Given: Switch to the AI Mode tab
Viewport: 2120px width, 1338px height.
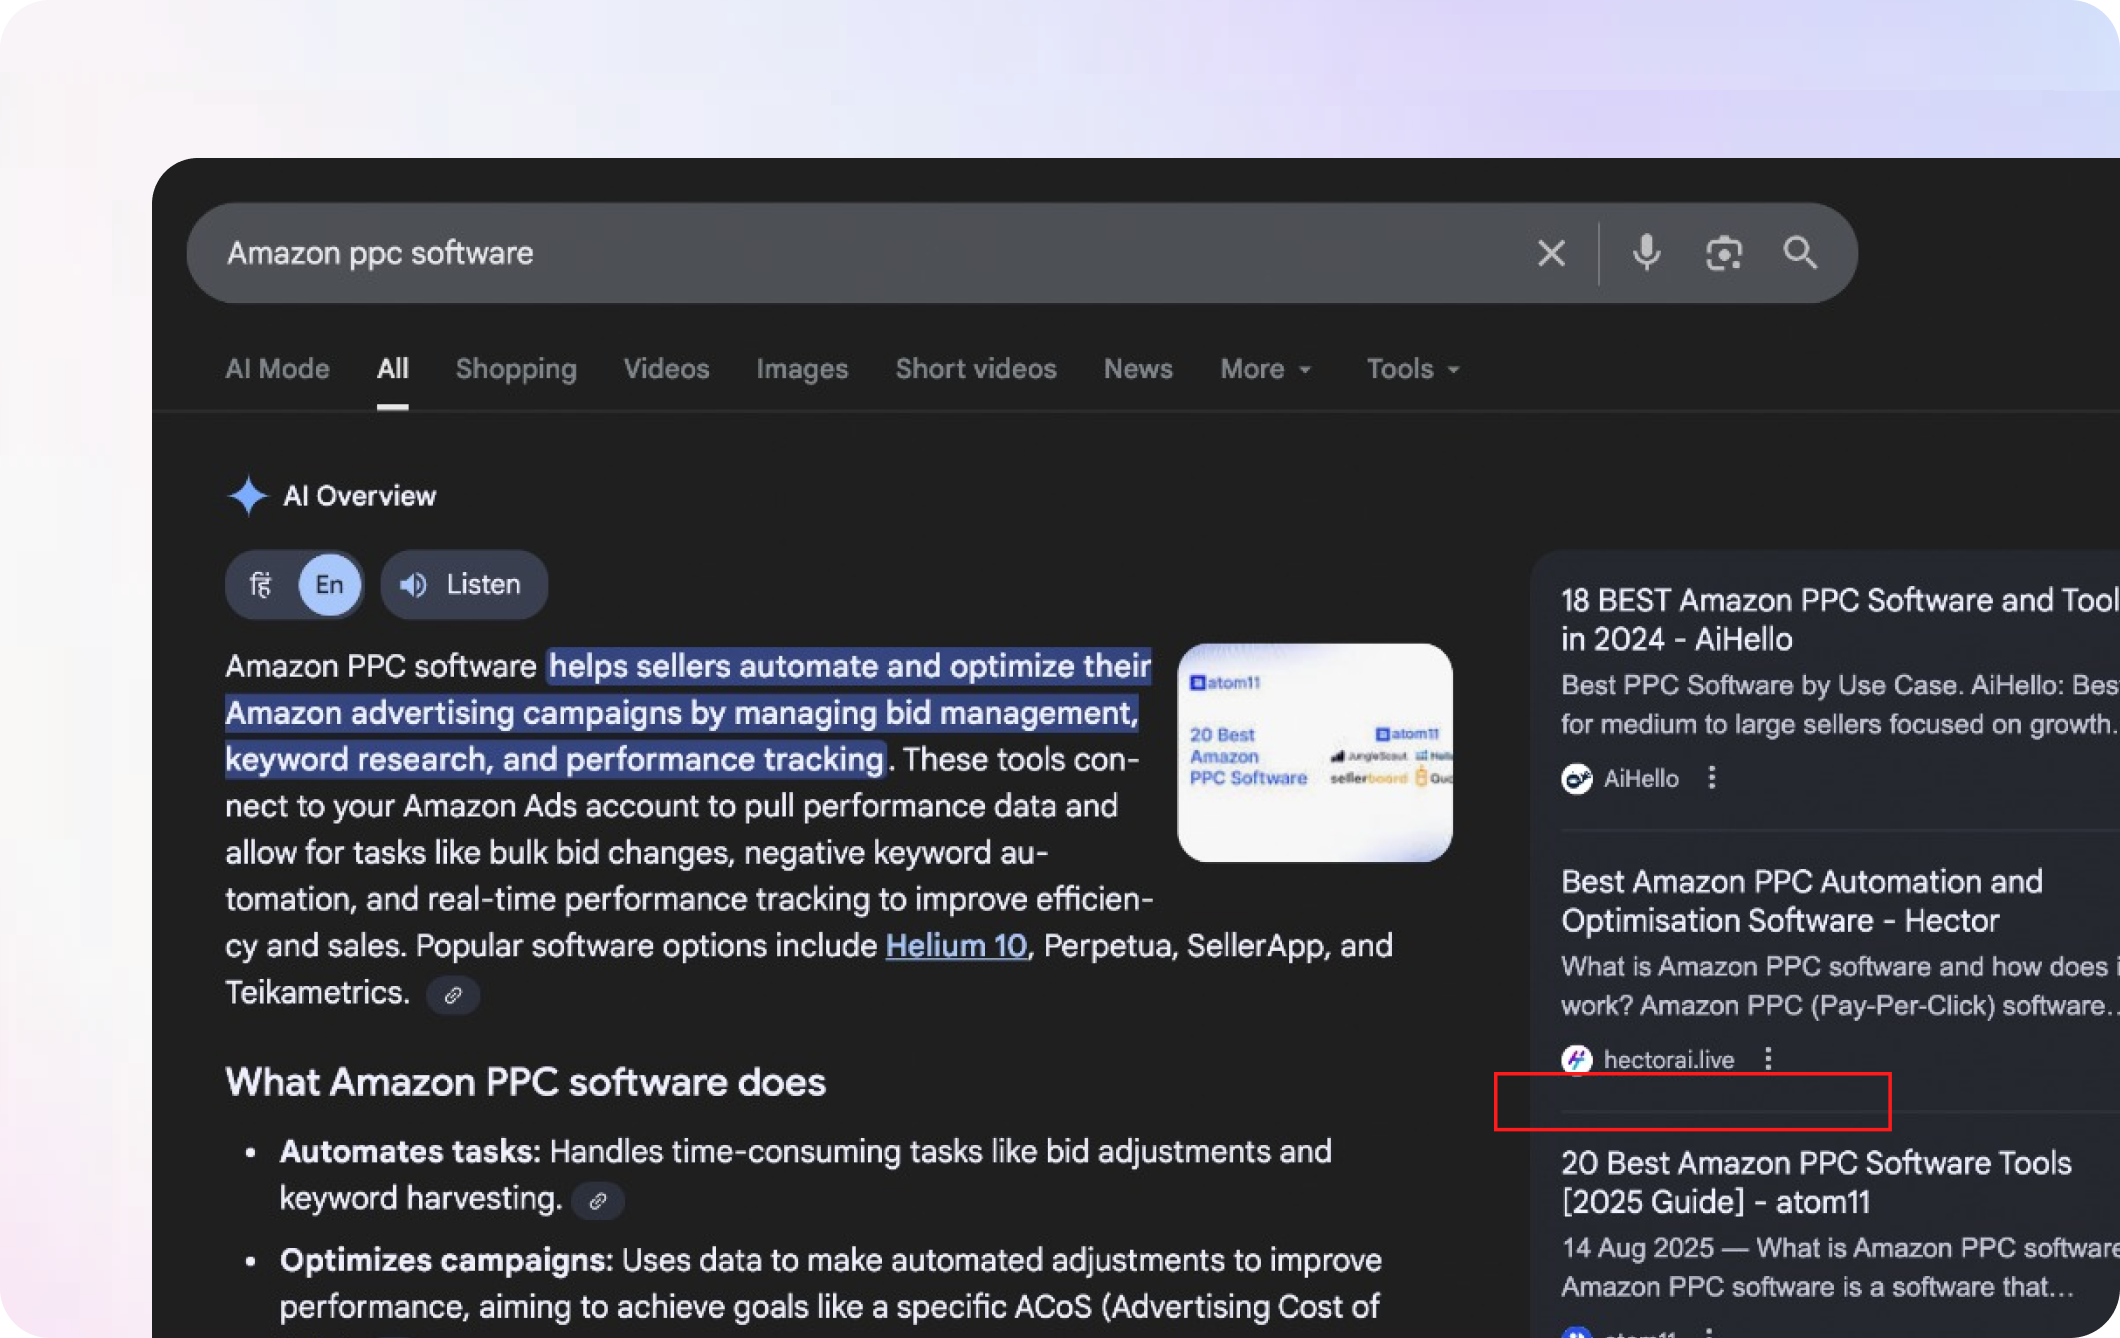Looking at the screenshot, I should pyautogui.click(x=278, y=369).
